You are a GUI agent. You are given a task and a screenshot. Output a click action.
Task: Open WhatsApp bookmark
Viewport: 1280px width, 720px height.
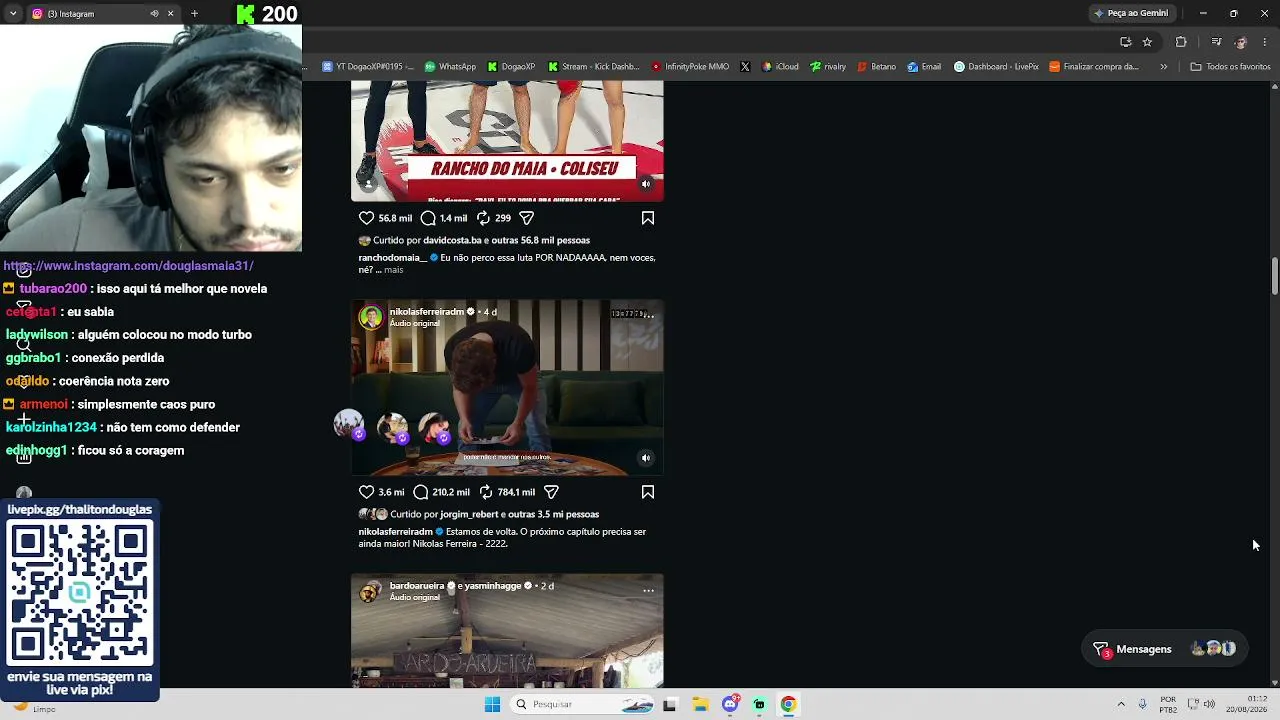(450, 67)
